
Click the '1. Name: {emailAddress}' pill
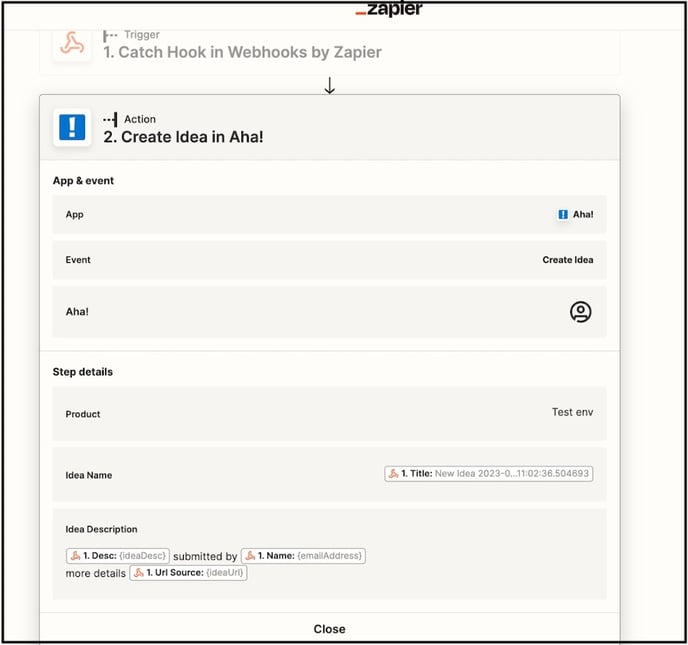(303, 556)
